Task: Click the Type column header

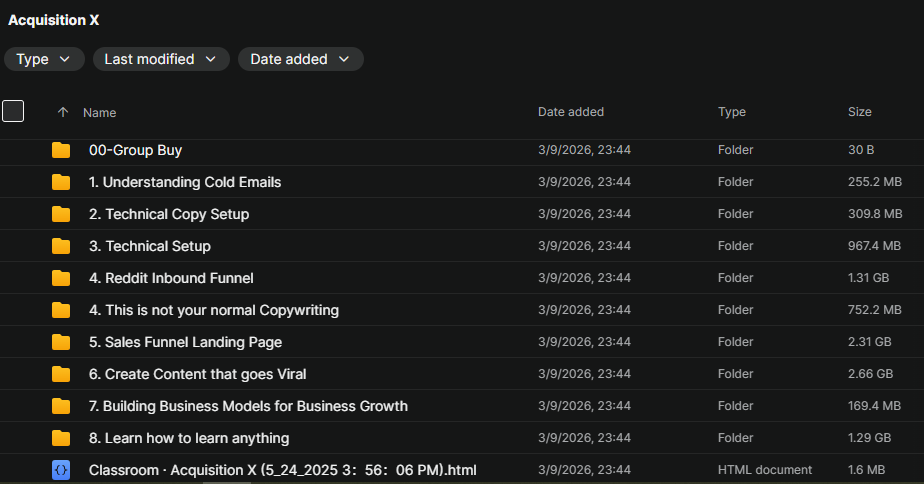Action: pyautogui.click(x=732, y=112)
